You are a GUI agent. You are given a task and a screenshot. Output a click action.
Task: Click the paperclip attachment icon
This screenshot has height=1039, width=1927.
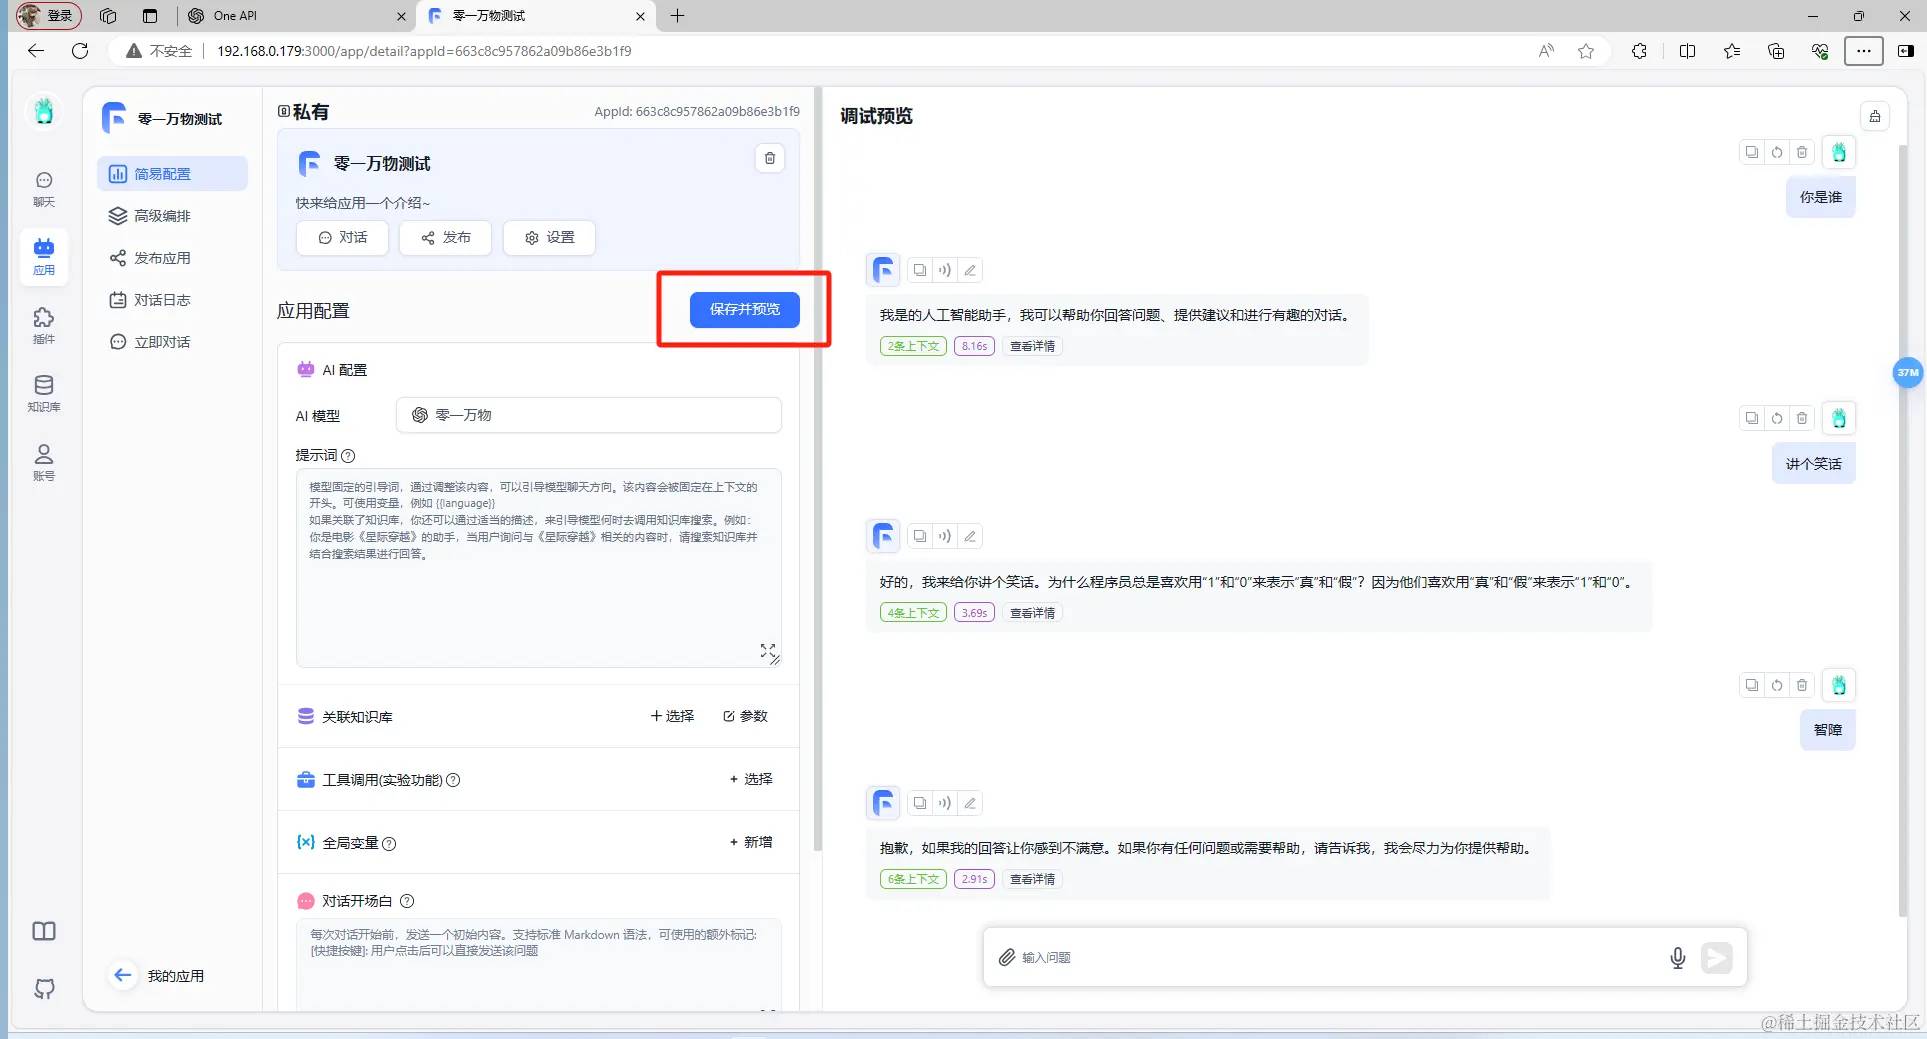coord(1006,957)
